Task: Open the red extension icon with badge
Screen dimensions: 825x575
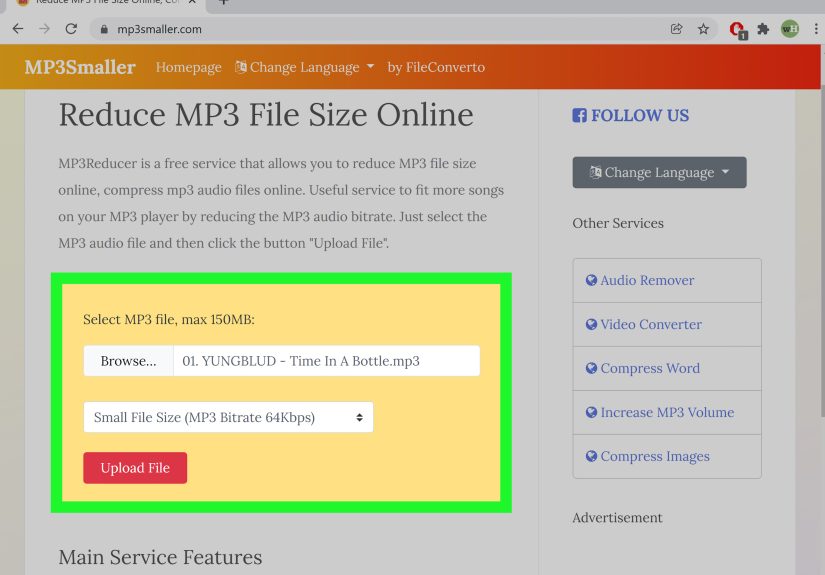Action: point(738,30)
